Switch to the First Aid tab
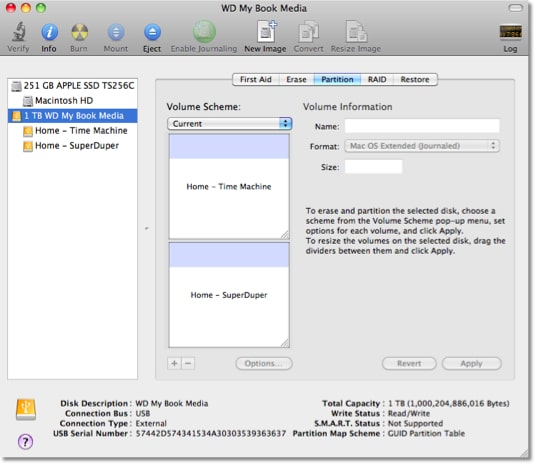 (x=256, y=79)
